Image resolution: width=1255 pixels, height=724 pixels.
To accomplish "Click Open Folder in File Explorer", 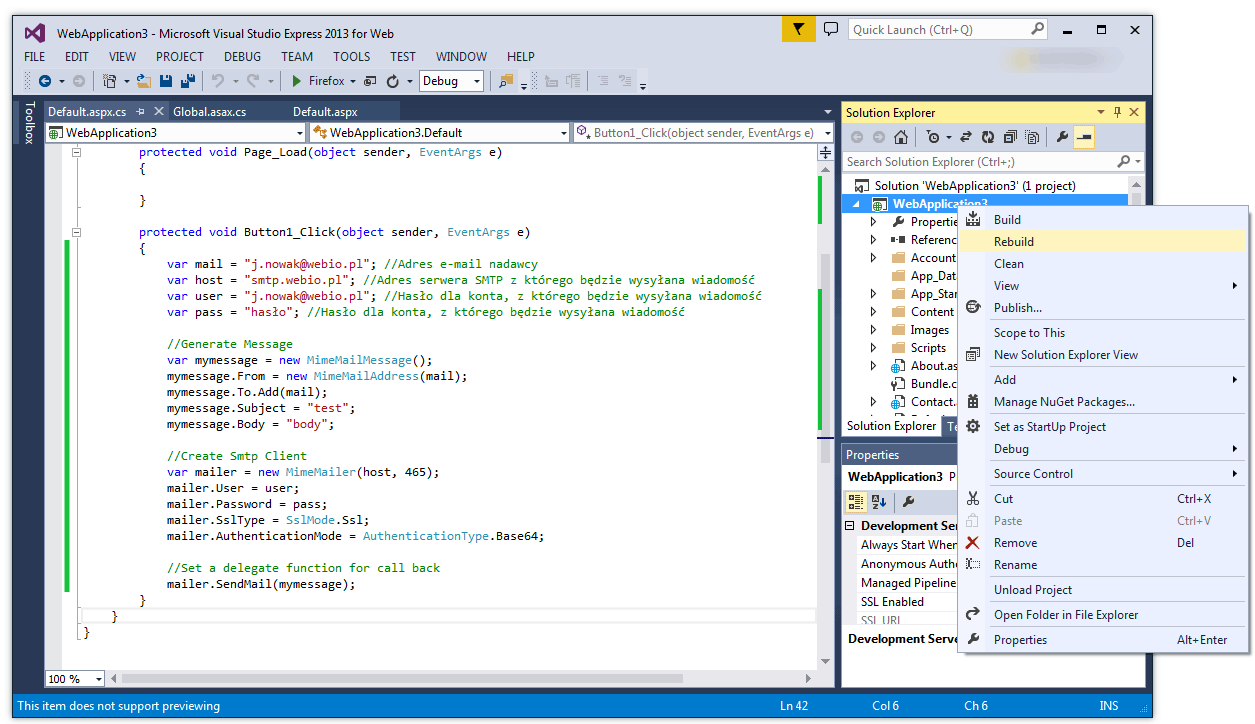I will click(x=1103, y=615).
